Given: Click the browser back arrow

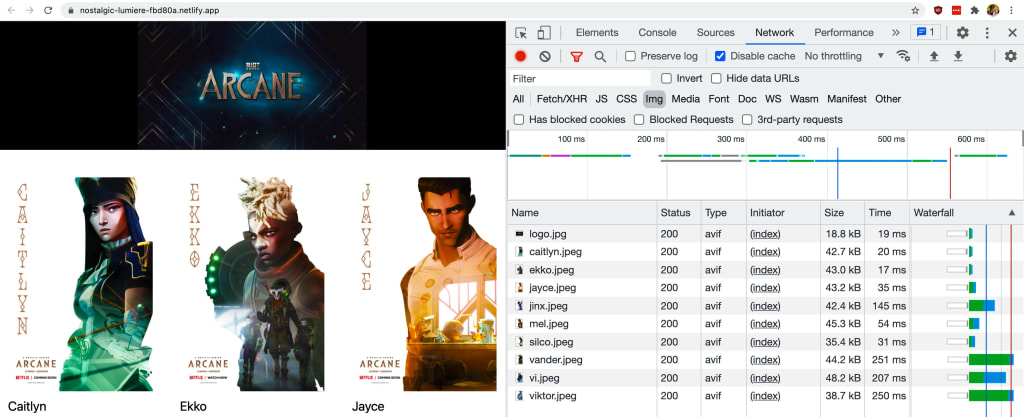Looking at the screenshot, I should (x=11, y=10).
